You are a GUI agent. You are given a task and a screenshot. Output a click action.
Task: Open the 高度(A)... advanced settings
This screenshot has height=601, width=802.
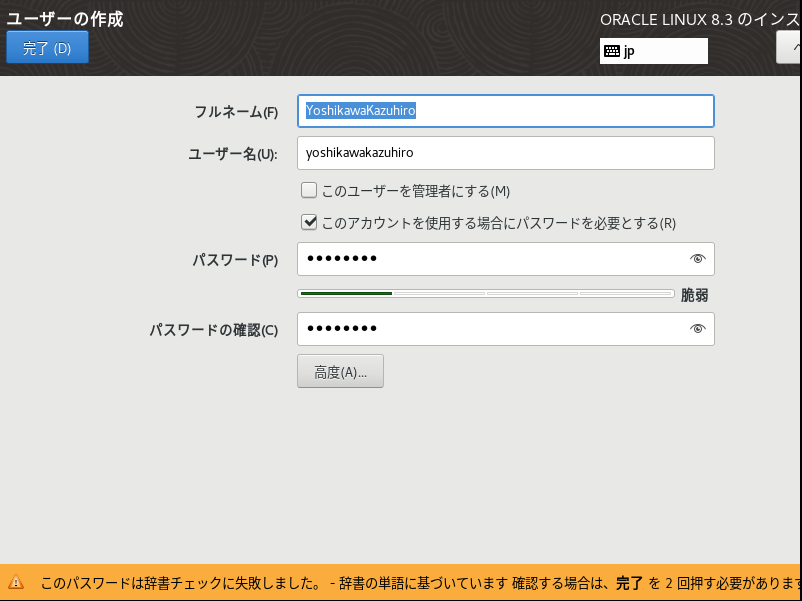pos(340,371)
